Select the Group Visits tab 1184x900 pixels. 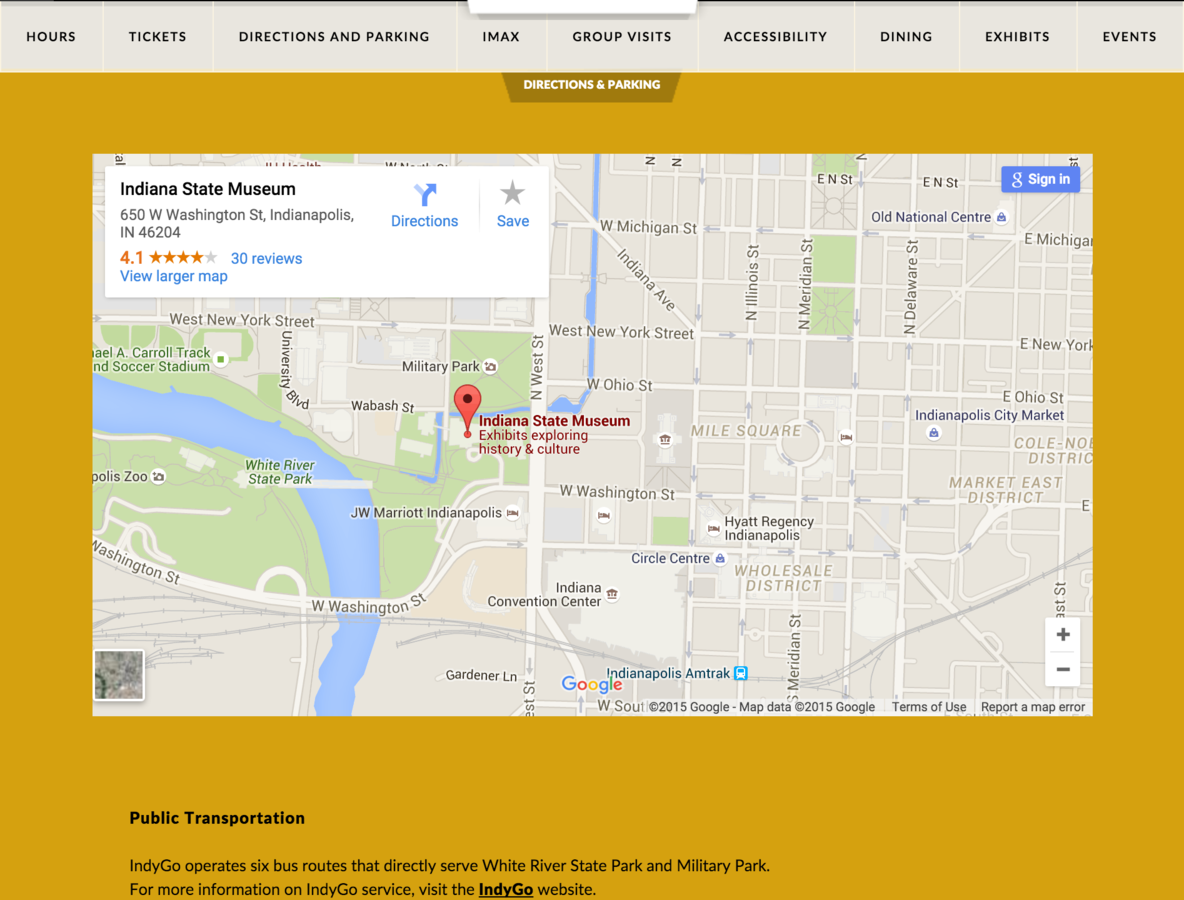[622, 36]
